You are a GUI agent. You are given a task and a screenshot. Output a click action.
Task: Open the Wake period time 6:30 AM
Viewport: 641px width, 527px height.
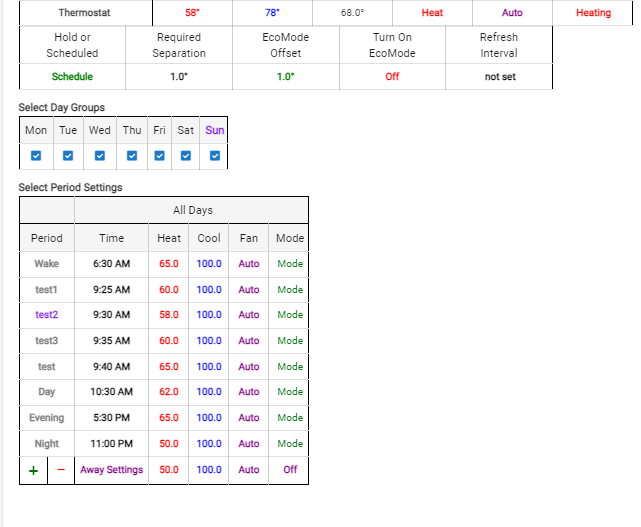click(x=112, y=264)
